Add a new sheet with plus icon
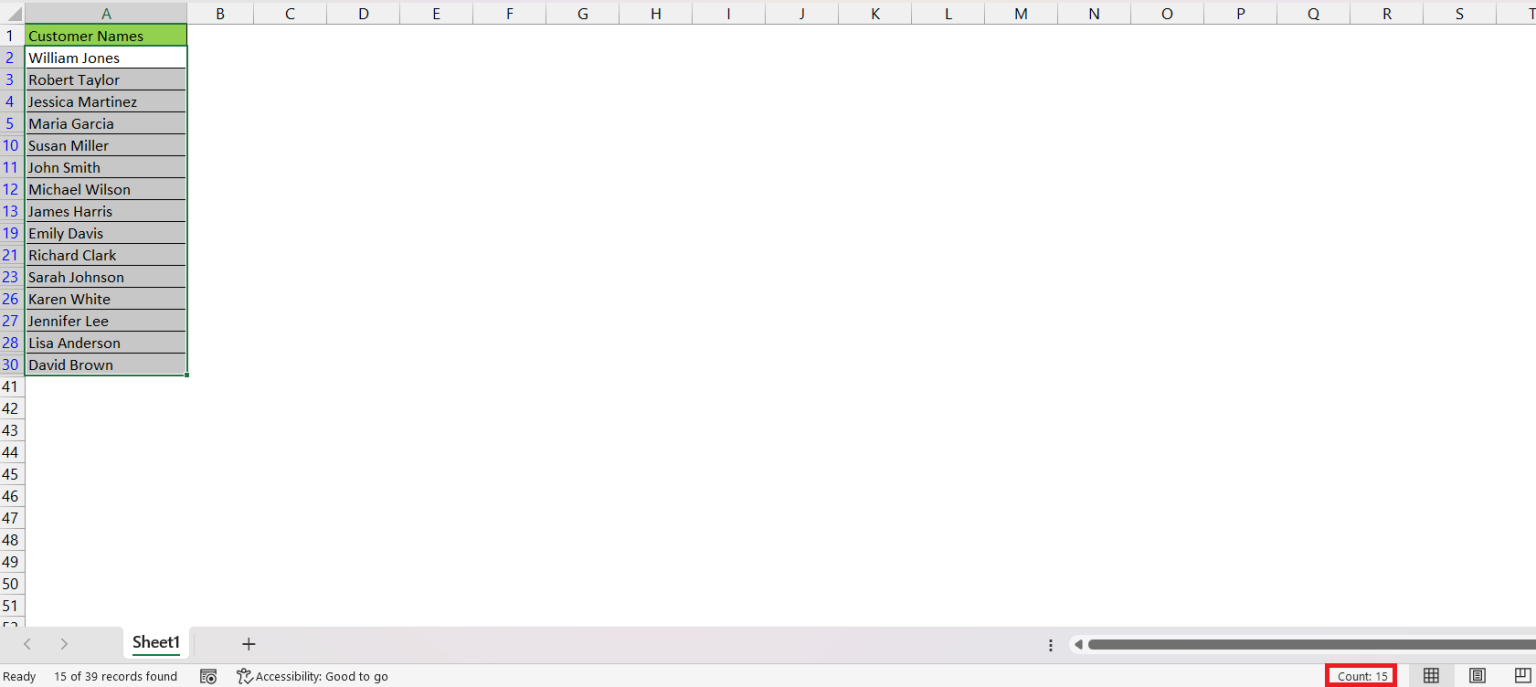 tap(249, 644)
